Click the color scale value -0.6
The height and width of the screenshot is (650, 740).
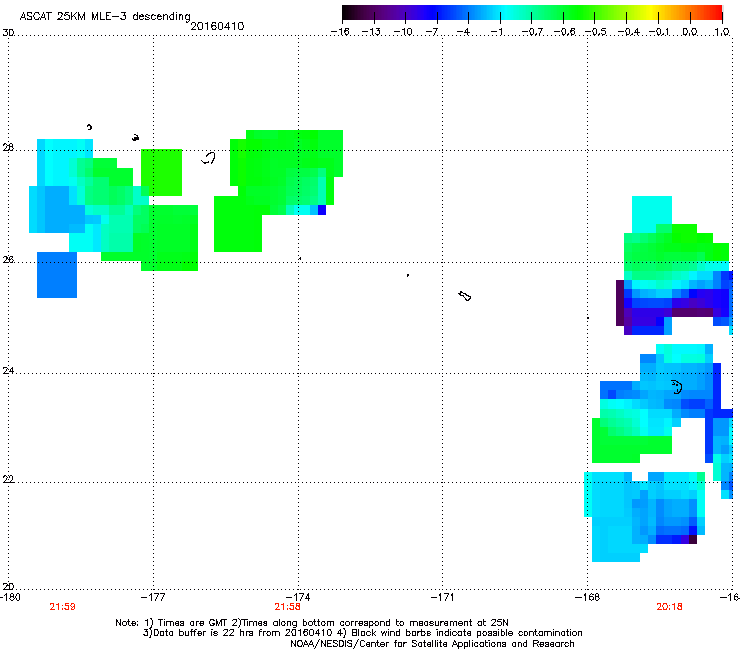(x=564, y=32)
